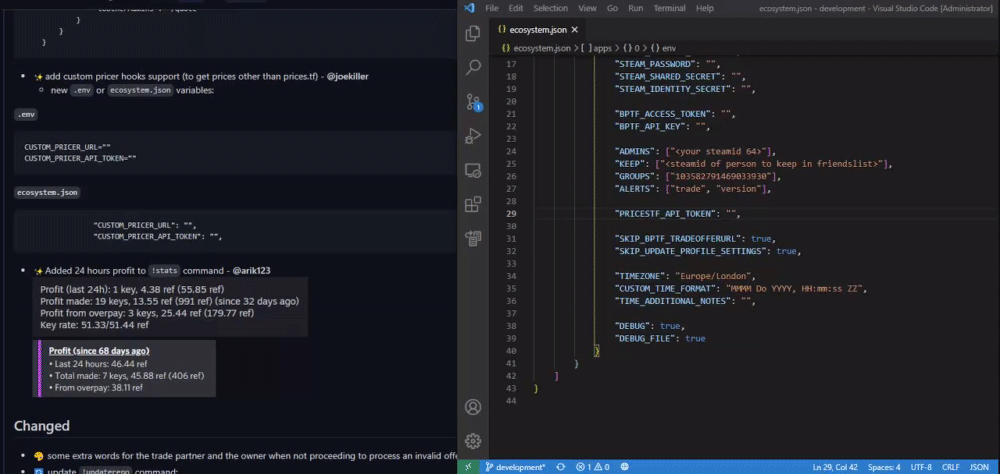Open the View menu

click(587, 8)
